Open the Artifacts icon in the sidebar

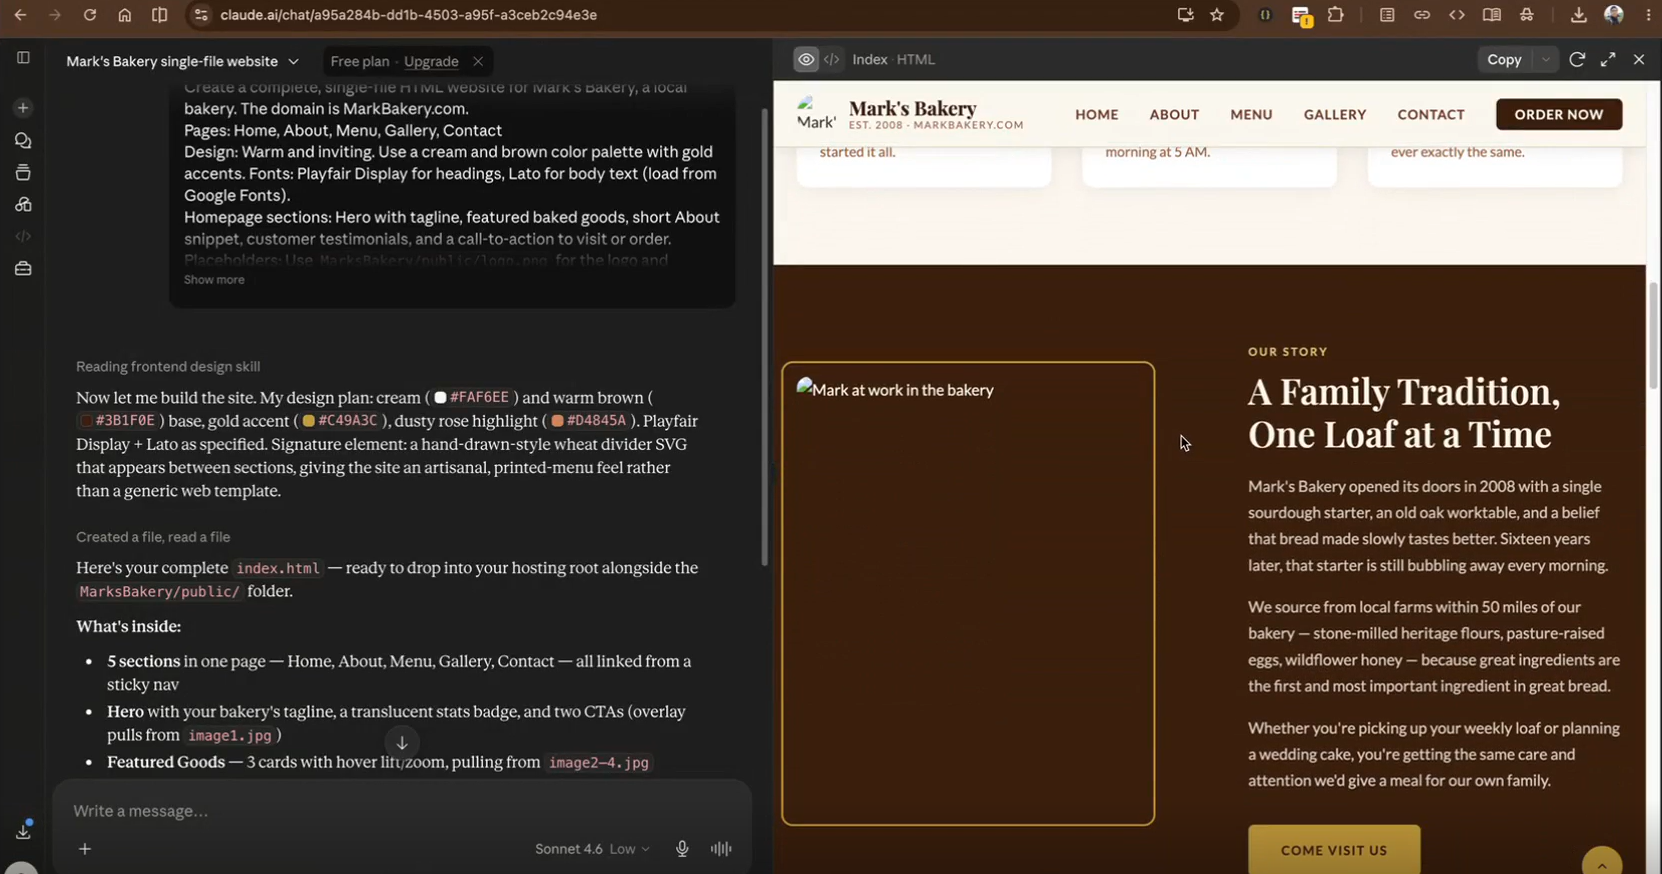[x=23, y=204]
